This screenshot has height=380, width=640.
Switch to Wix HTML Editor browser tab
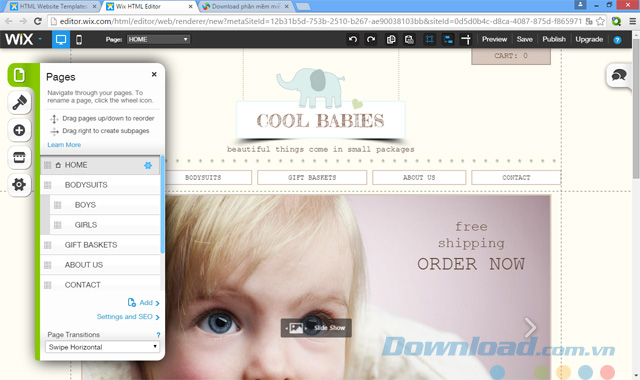[149, 7]
